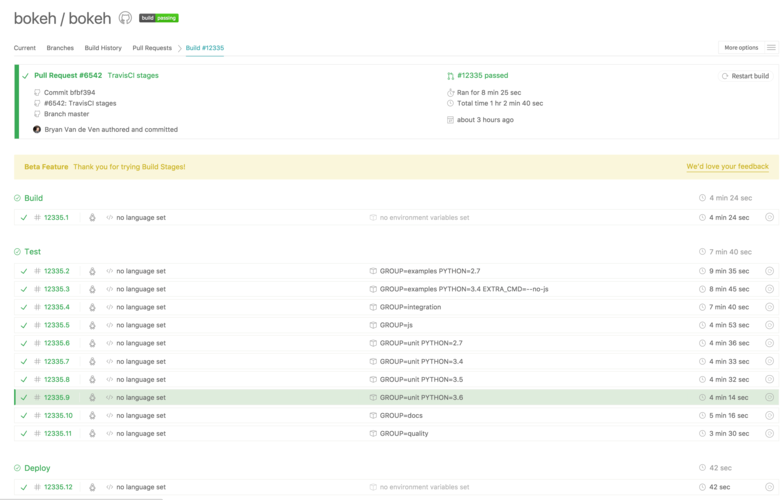The width and height of the screenshot is (783, 500).
Task: Restart job 12335.6 using its circular icon
Action: click(770, 343)
